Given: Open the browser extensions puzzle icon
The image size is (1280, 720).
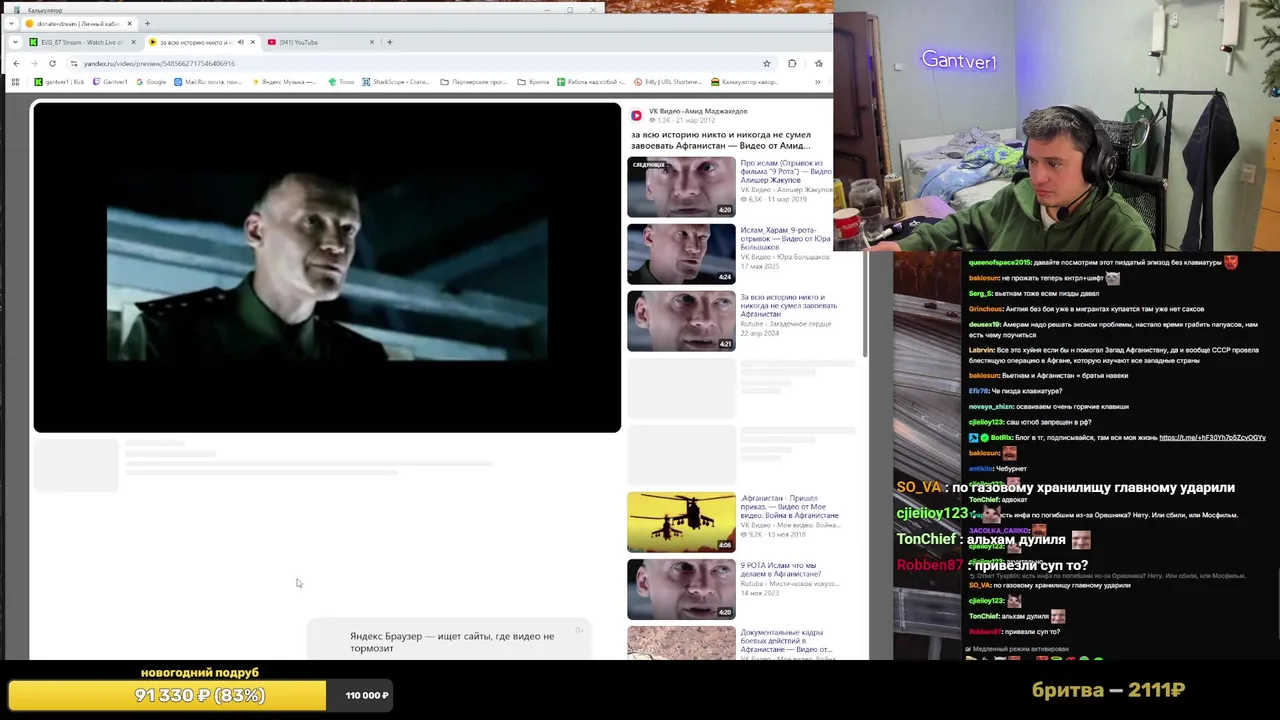Looking at the screenshot, I should click(792, 63).
